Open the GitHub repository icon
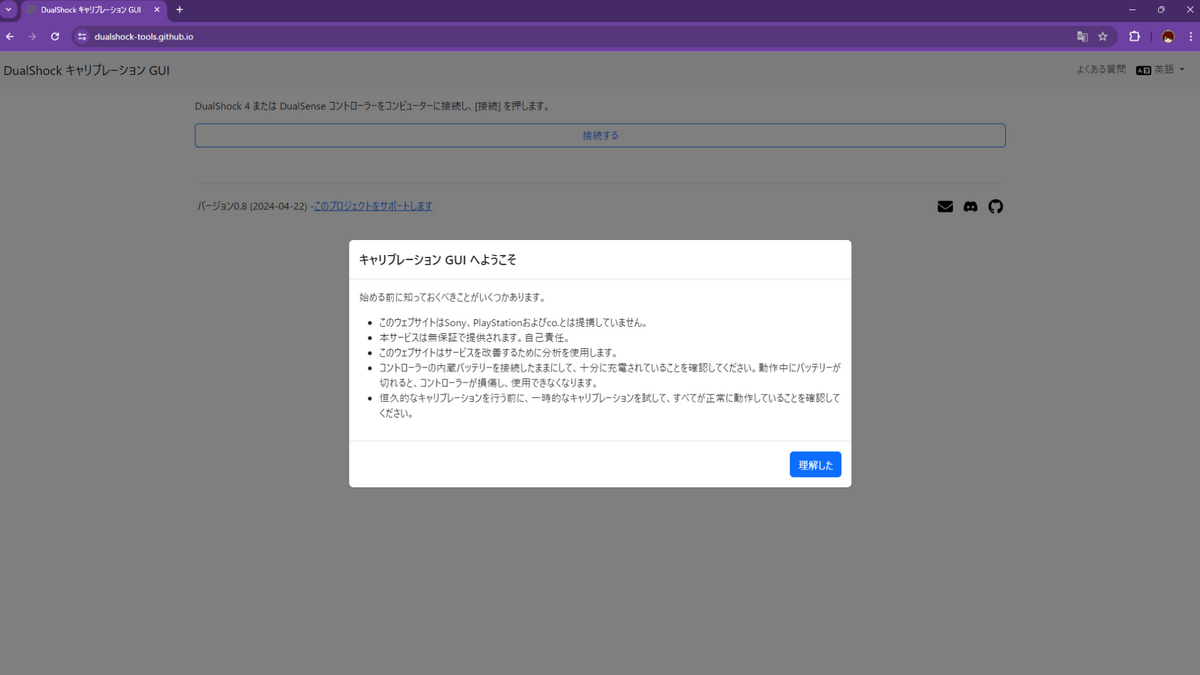Image resolution: width=1200 pixels, height=675 pixels. point(995,206)
